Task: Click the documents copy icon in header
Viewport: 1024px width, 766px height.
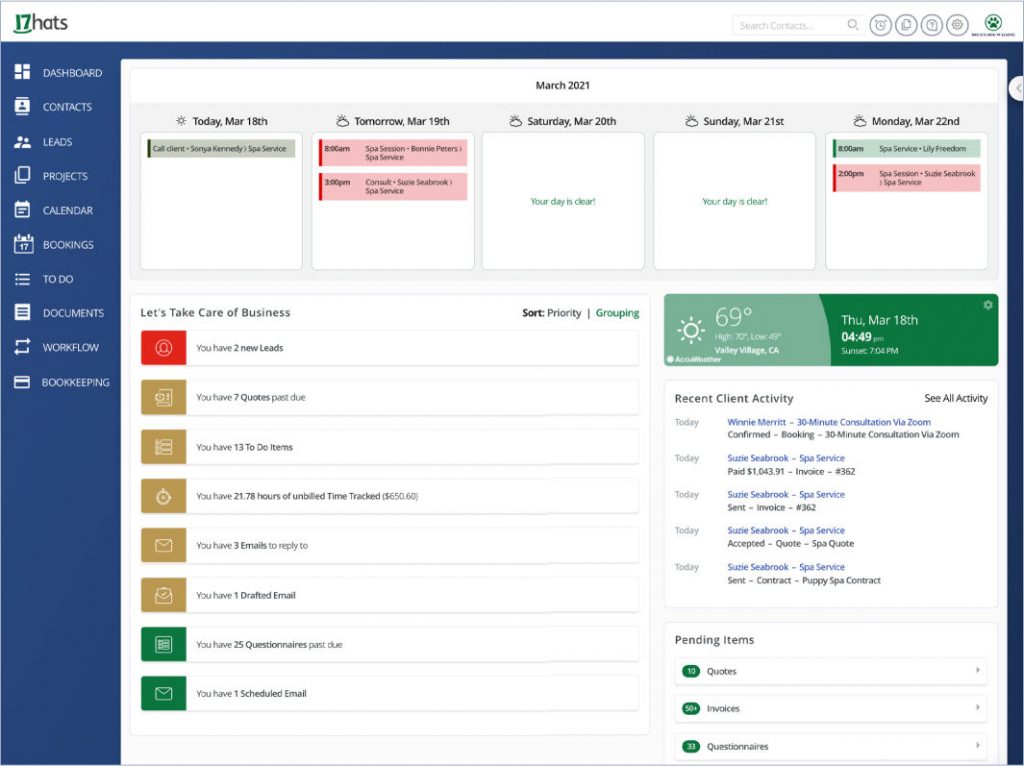Action: point(906,26)
